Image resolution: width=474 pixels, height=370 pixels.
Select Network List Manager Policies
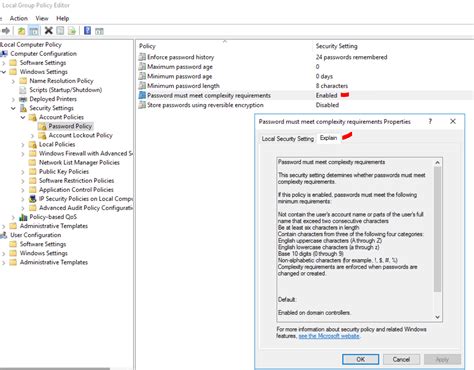click(x=79, y=163)
